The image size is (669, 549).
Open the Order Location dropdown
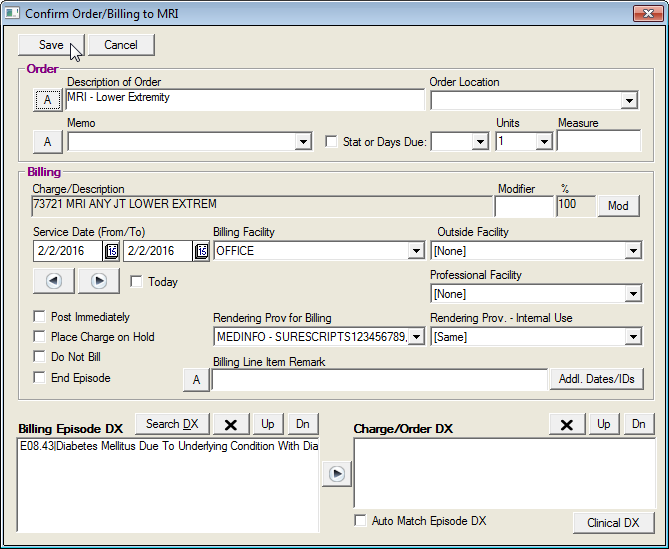click(629, 100)
